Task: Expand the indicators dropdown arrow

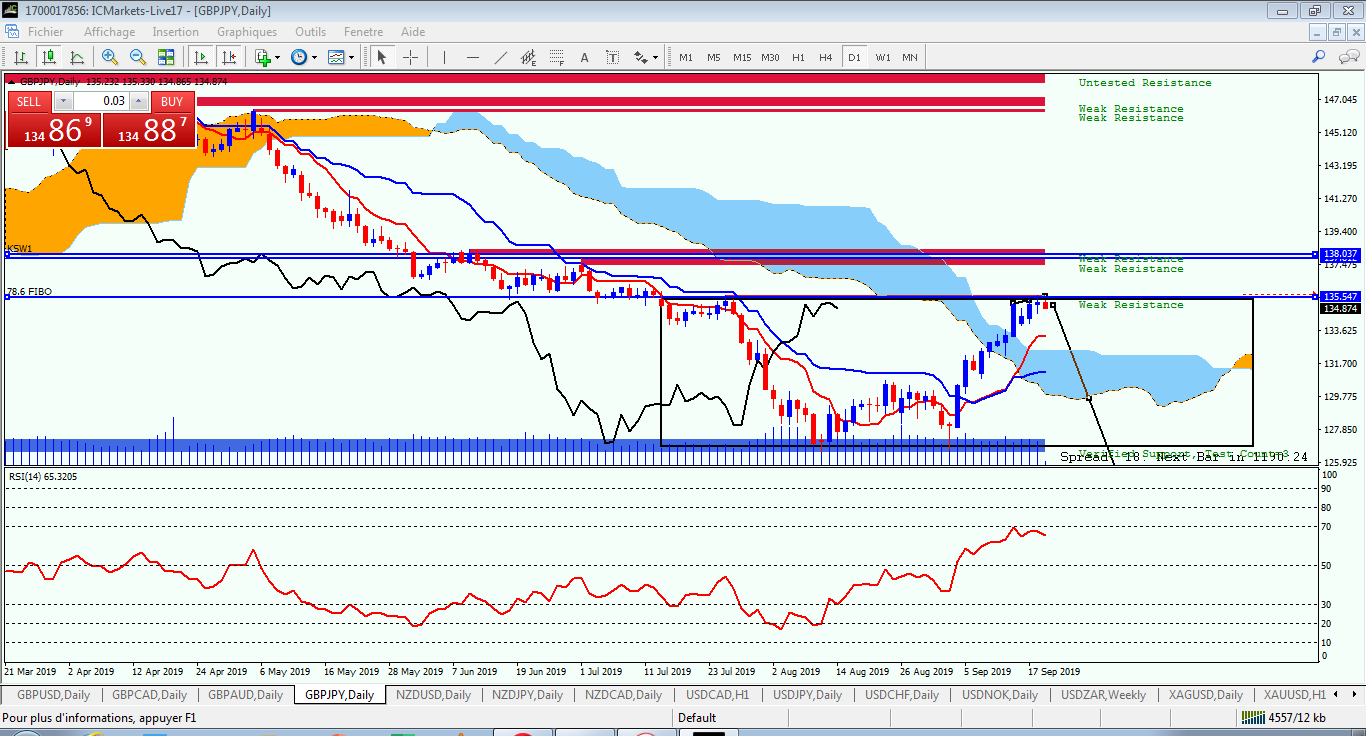Action: (x=277, y=57)
